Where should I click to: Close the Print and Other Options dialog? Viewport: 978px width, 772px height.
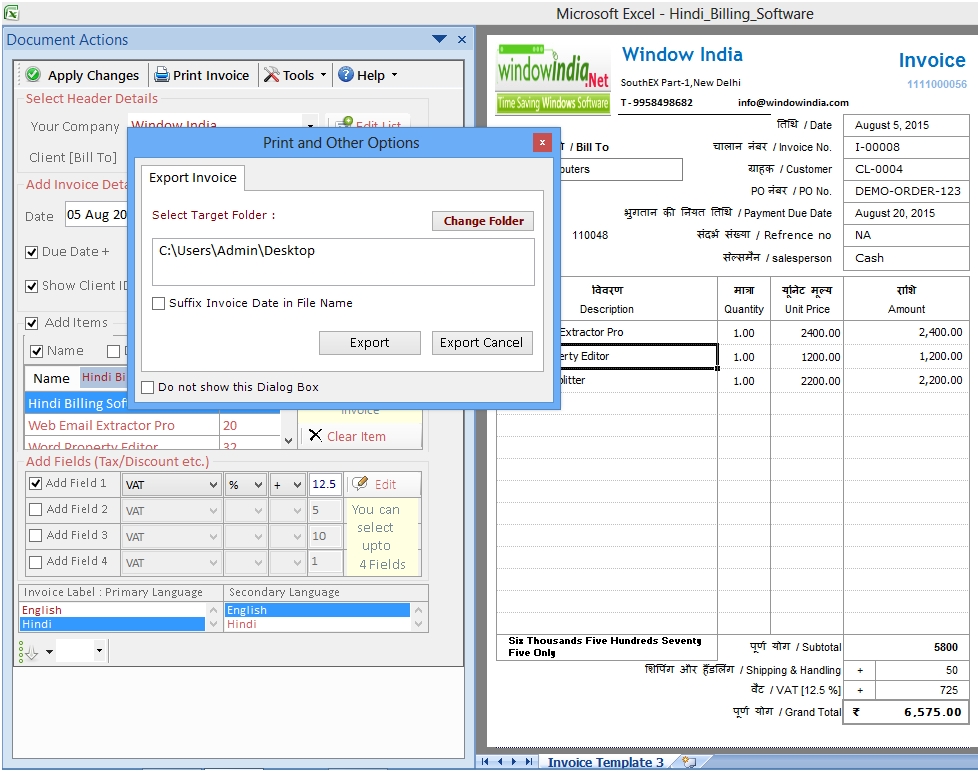(x=542, y=143)
